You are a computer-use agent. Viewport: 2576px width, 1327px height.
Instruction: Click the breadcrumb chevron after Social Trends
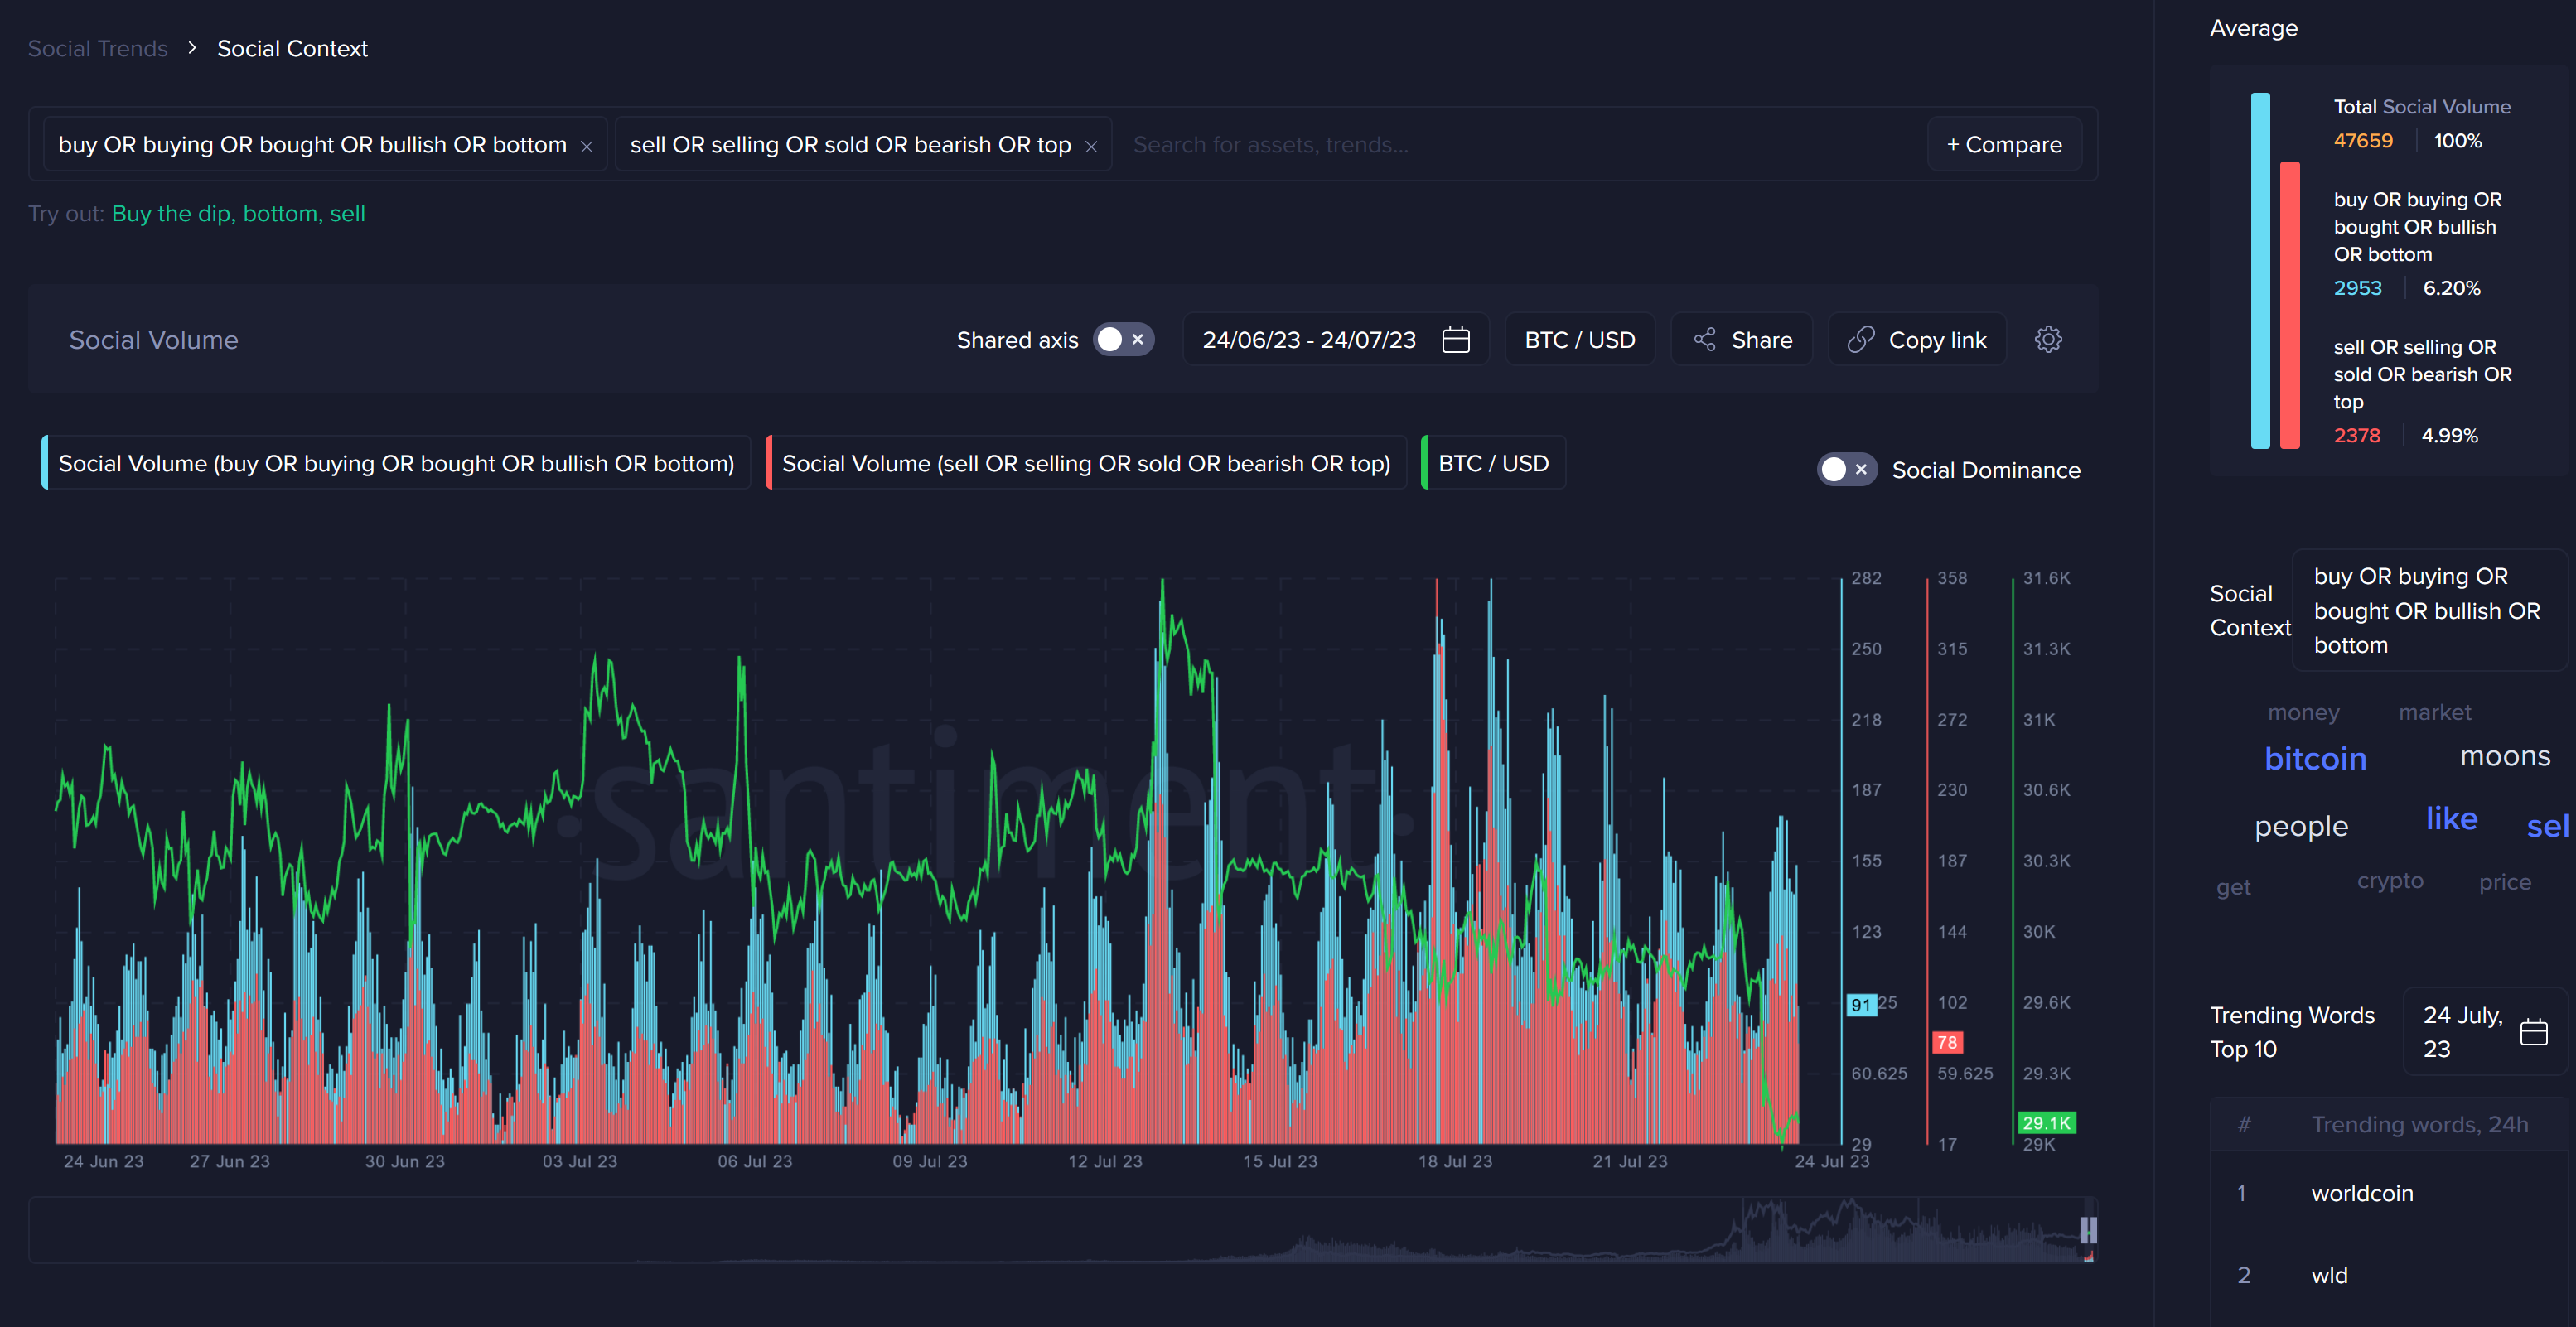(192, 48)
